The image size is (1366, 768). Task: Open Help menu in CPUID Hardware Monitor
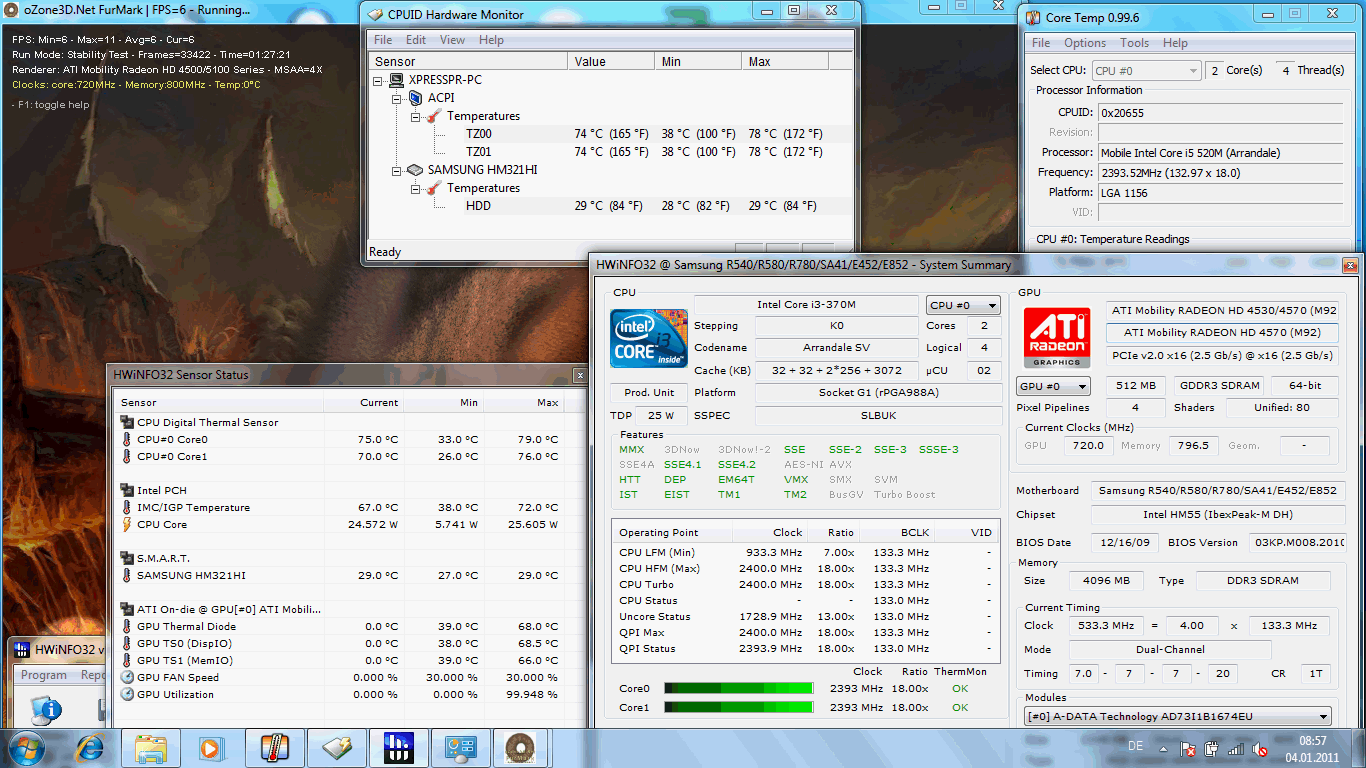click(x=491, y=40)
